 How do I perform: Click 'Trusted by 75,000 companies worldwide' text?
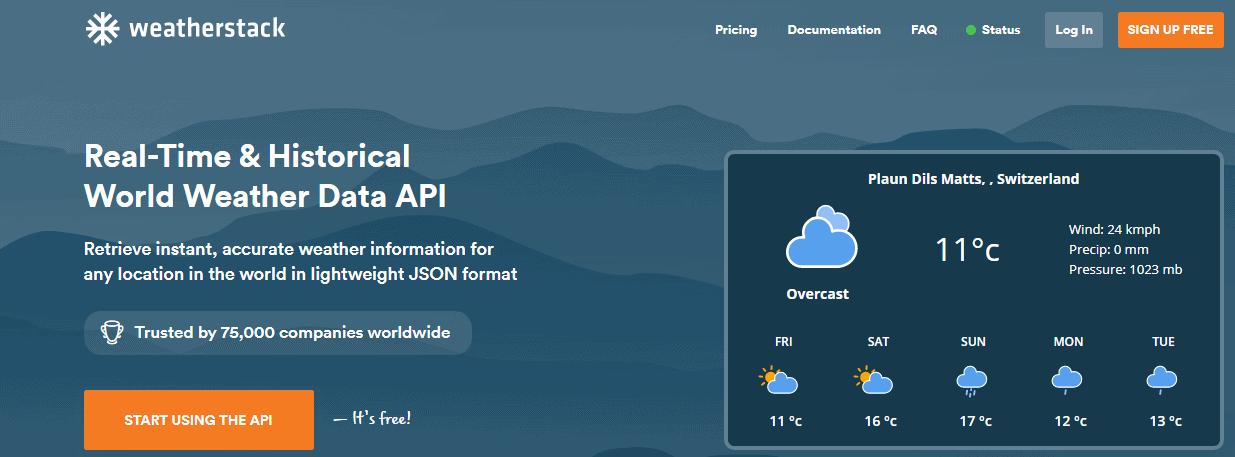pyautogui.click(x=292, y=332)
